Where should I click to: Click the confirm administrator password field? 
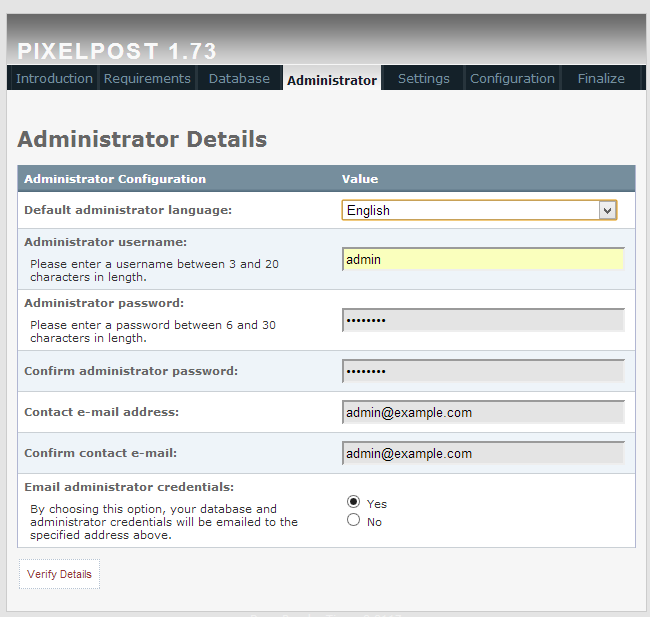(483, 371)
